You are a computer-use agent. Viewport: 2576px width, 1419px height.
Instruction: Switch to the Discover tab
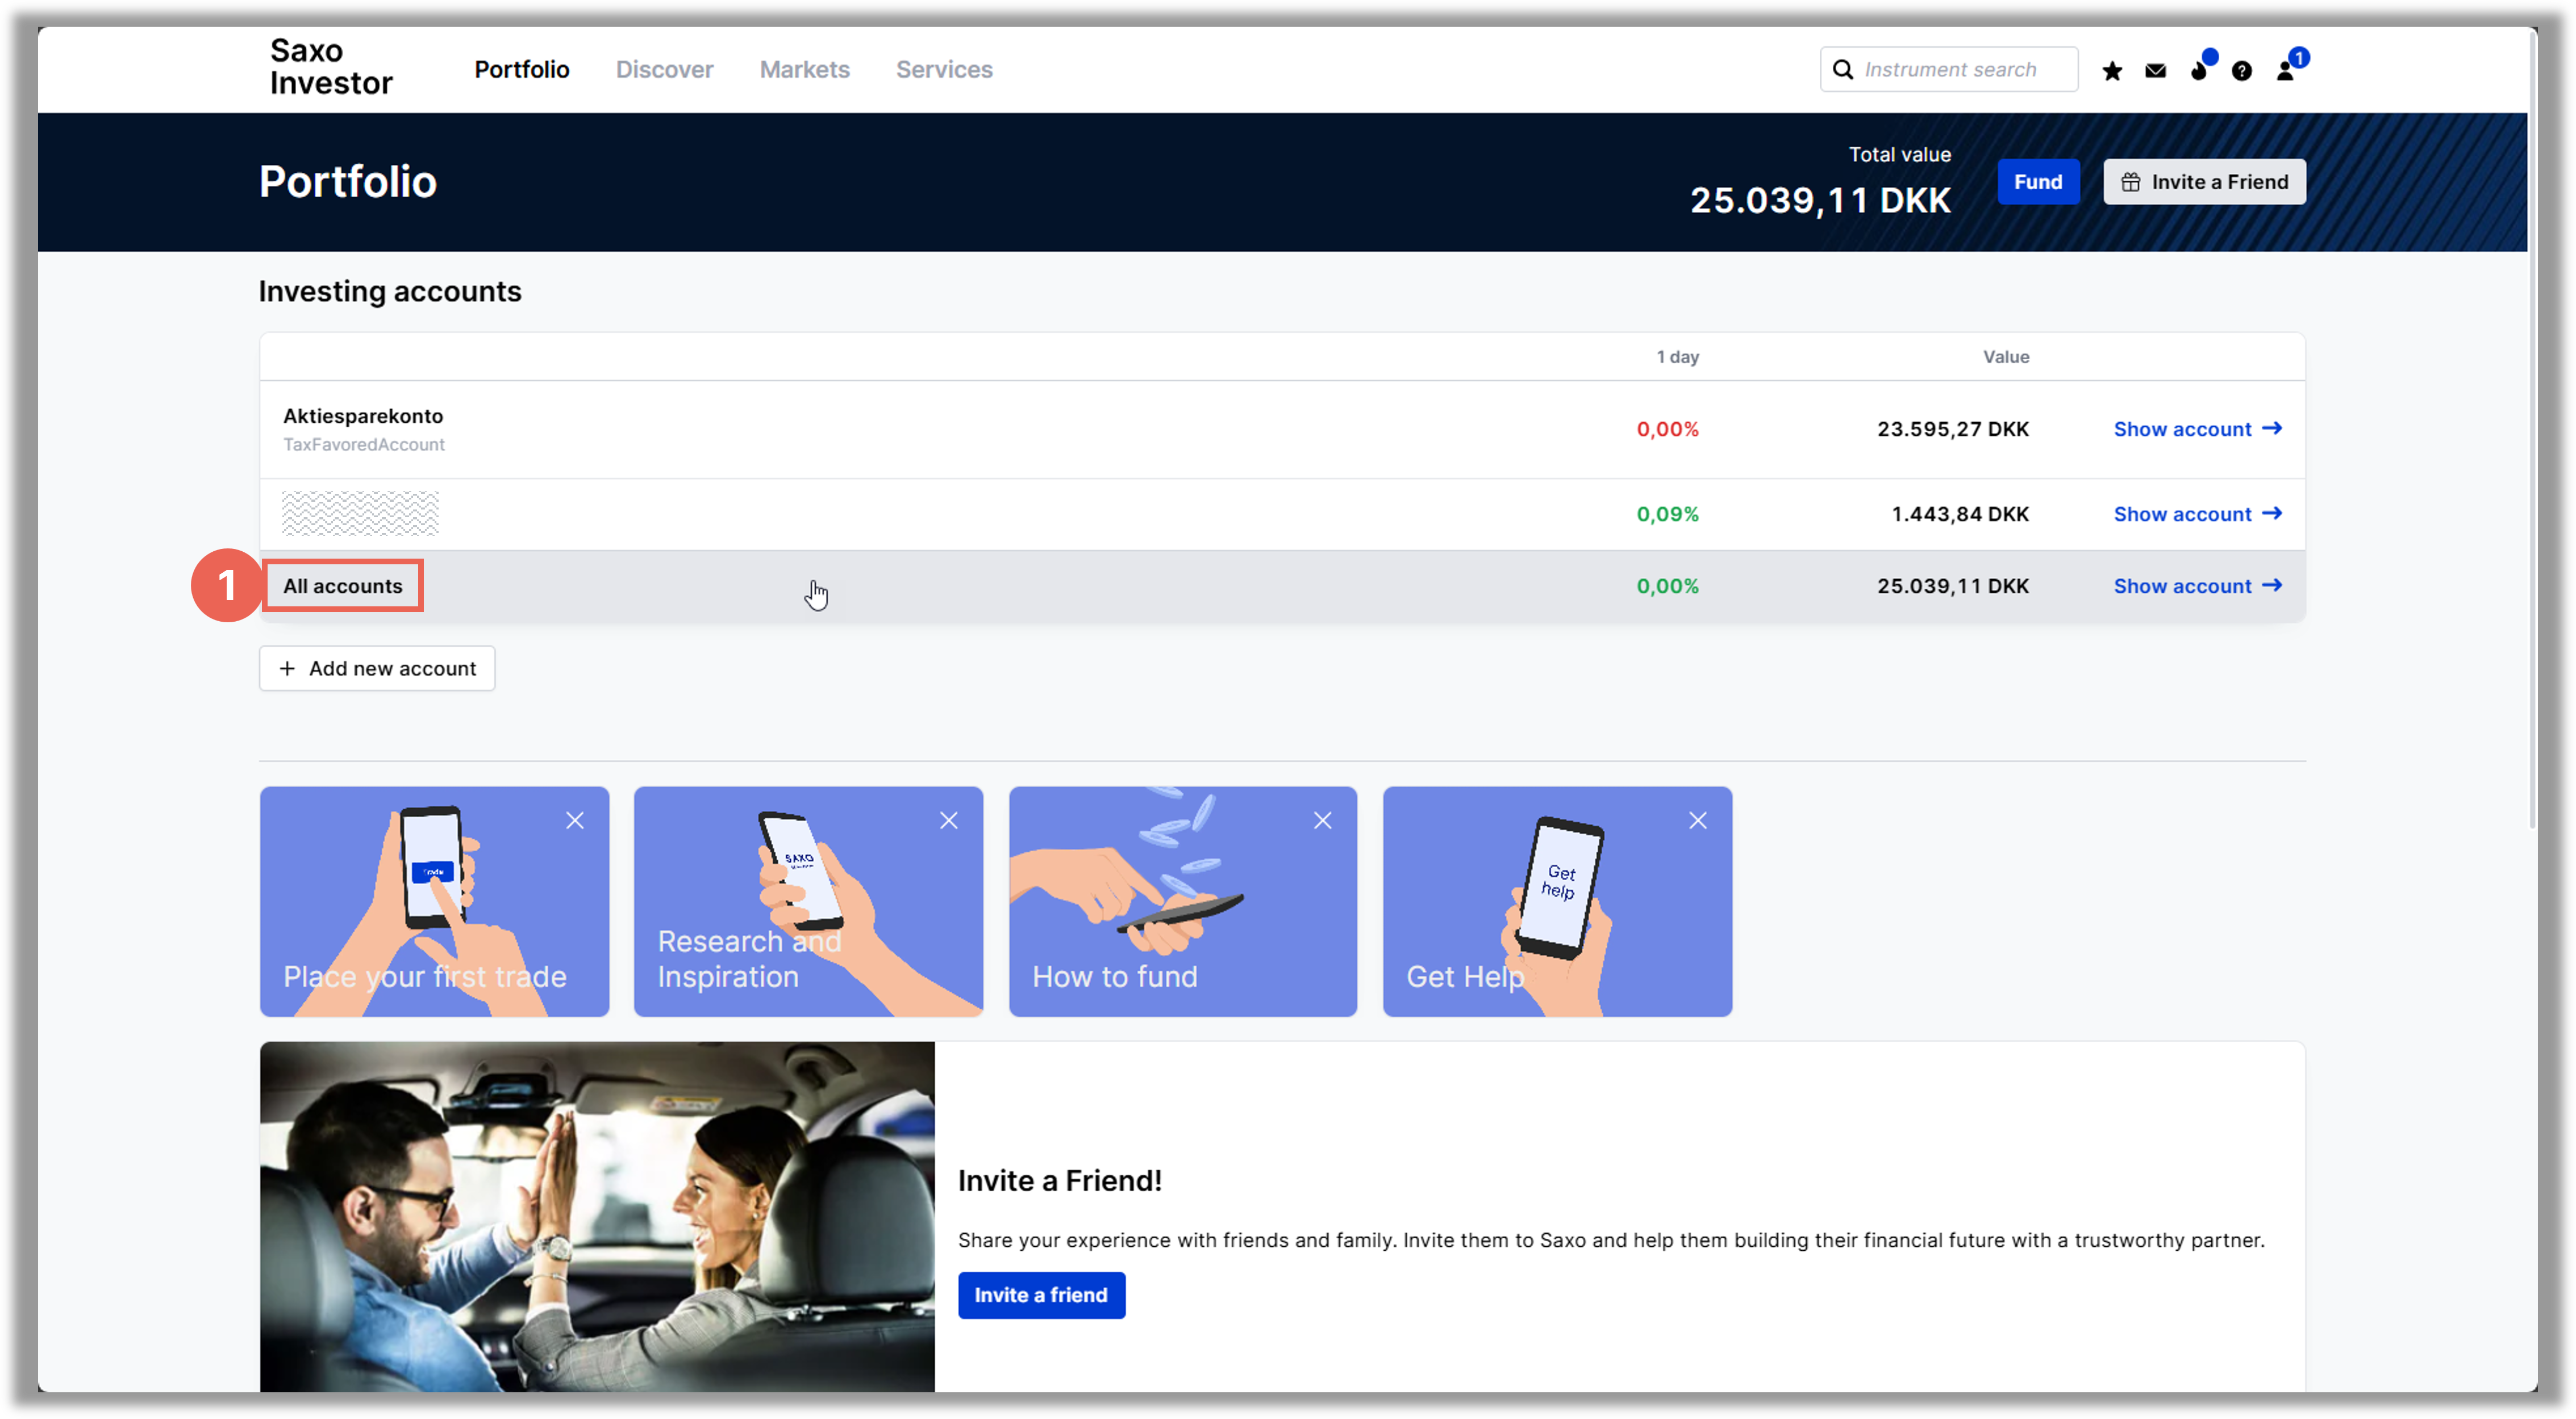[x=664, y=70]
